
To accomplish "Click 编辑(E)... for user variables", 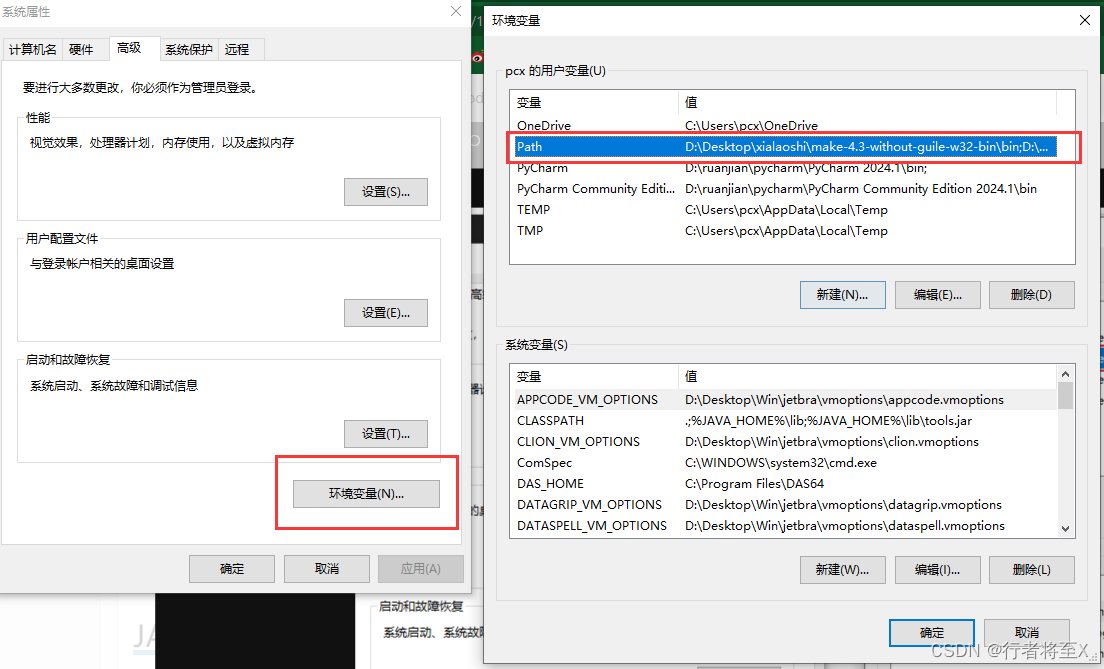I will [937, 295].
